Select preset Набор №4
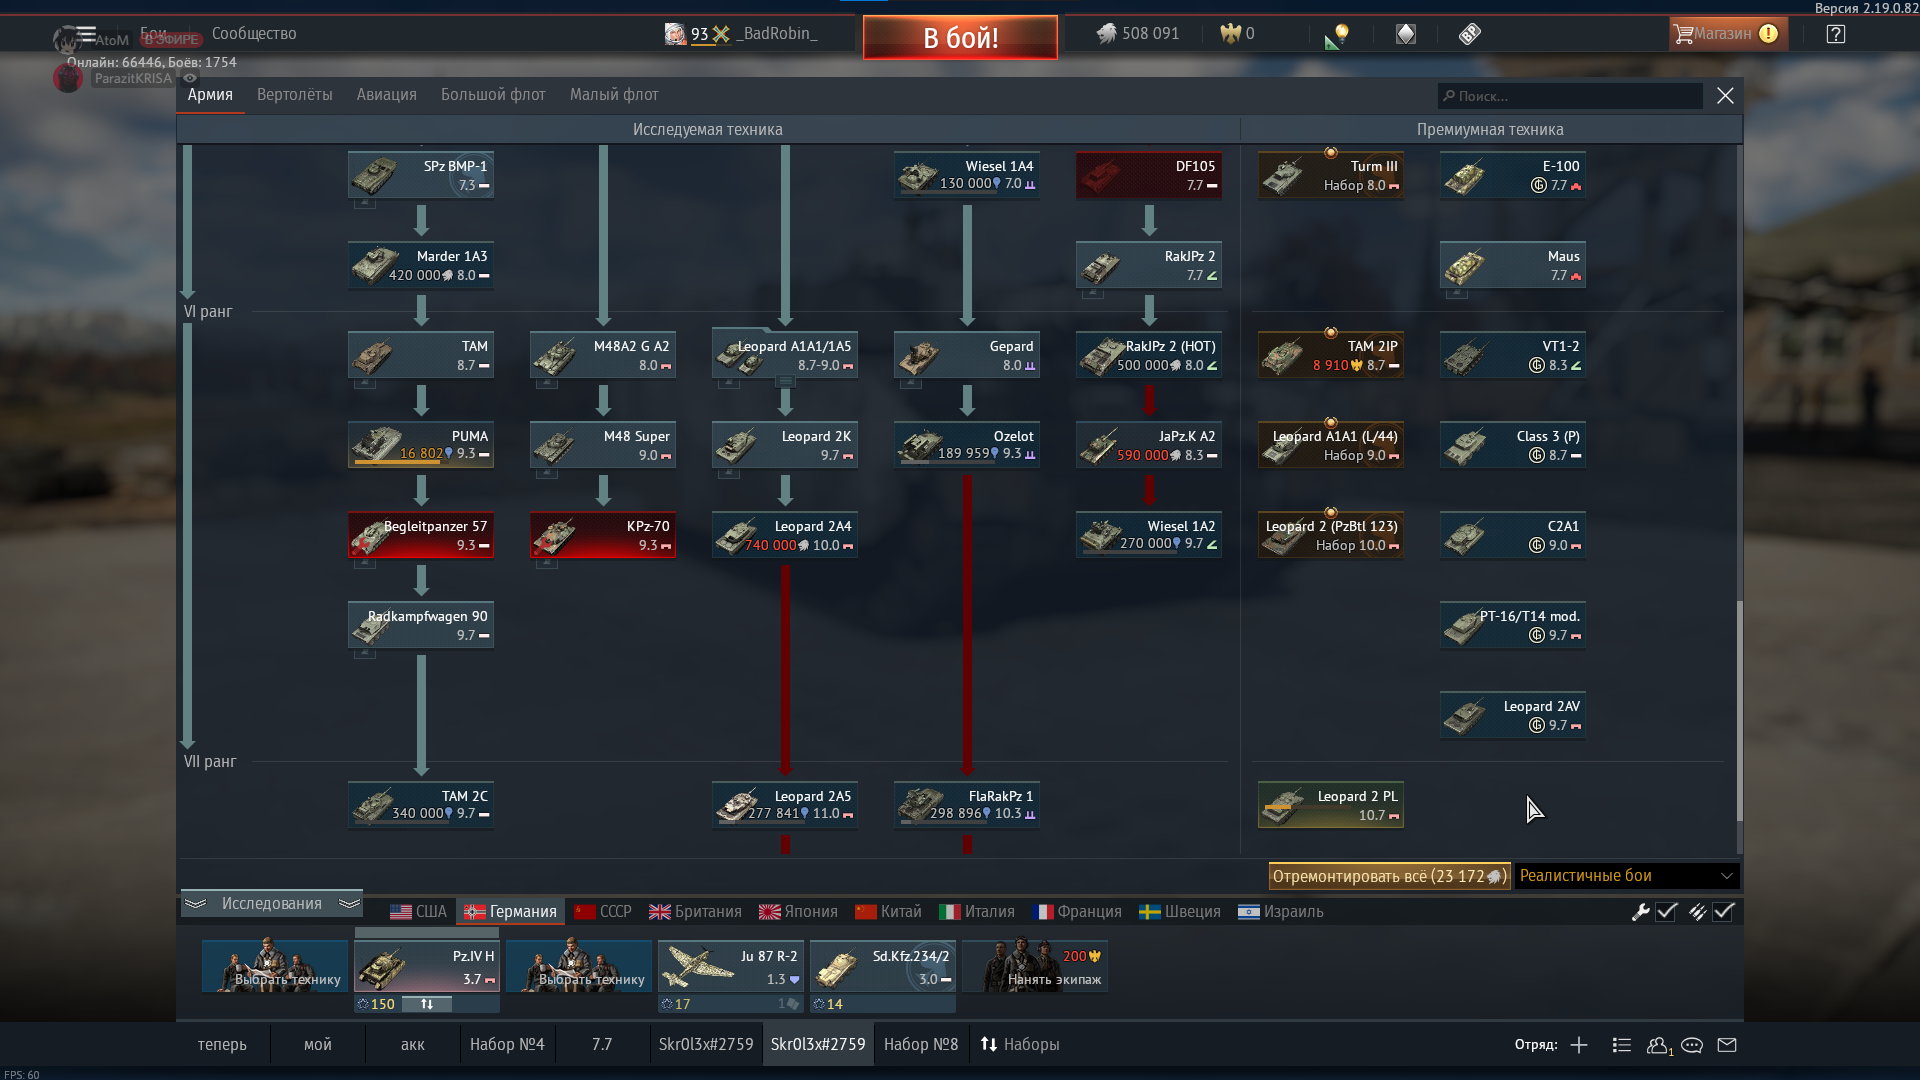This screenshot has width=1920, height=1080. (x=507, y=1045)
